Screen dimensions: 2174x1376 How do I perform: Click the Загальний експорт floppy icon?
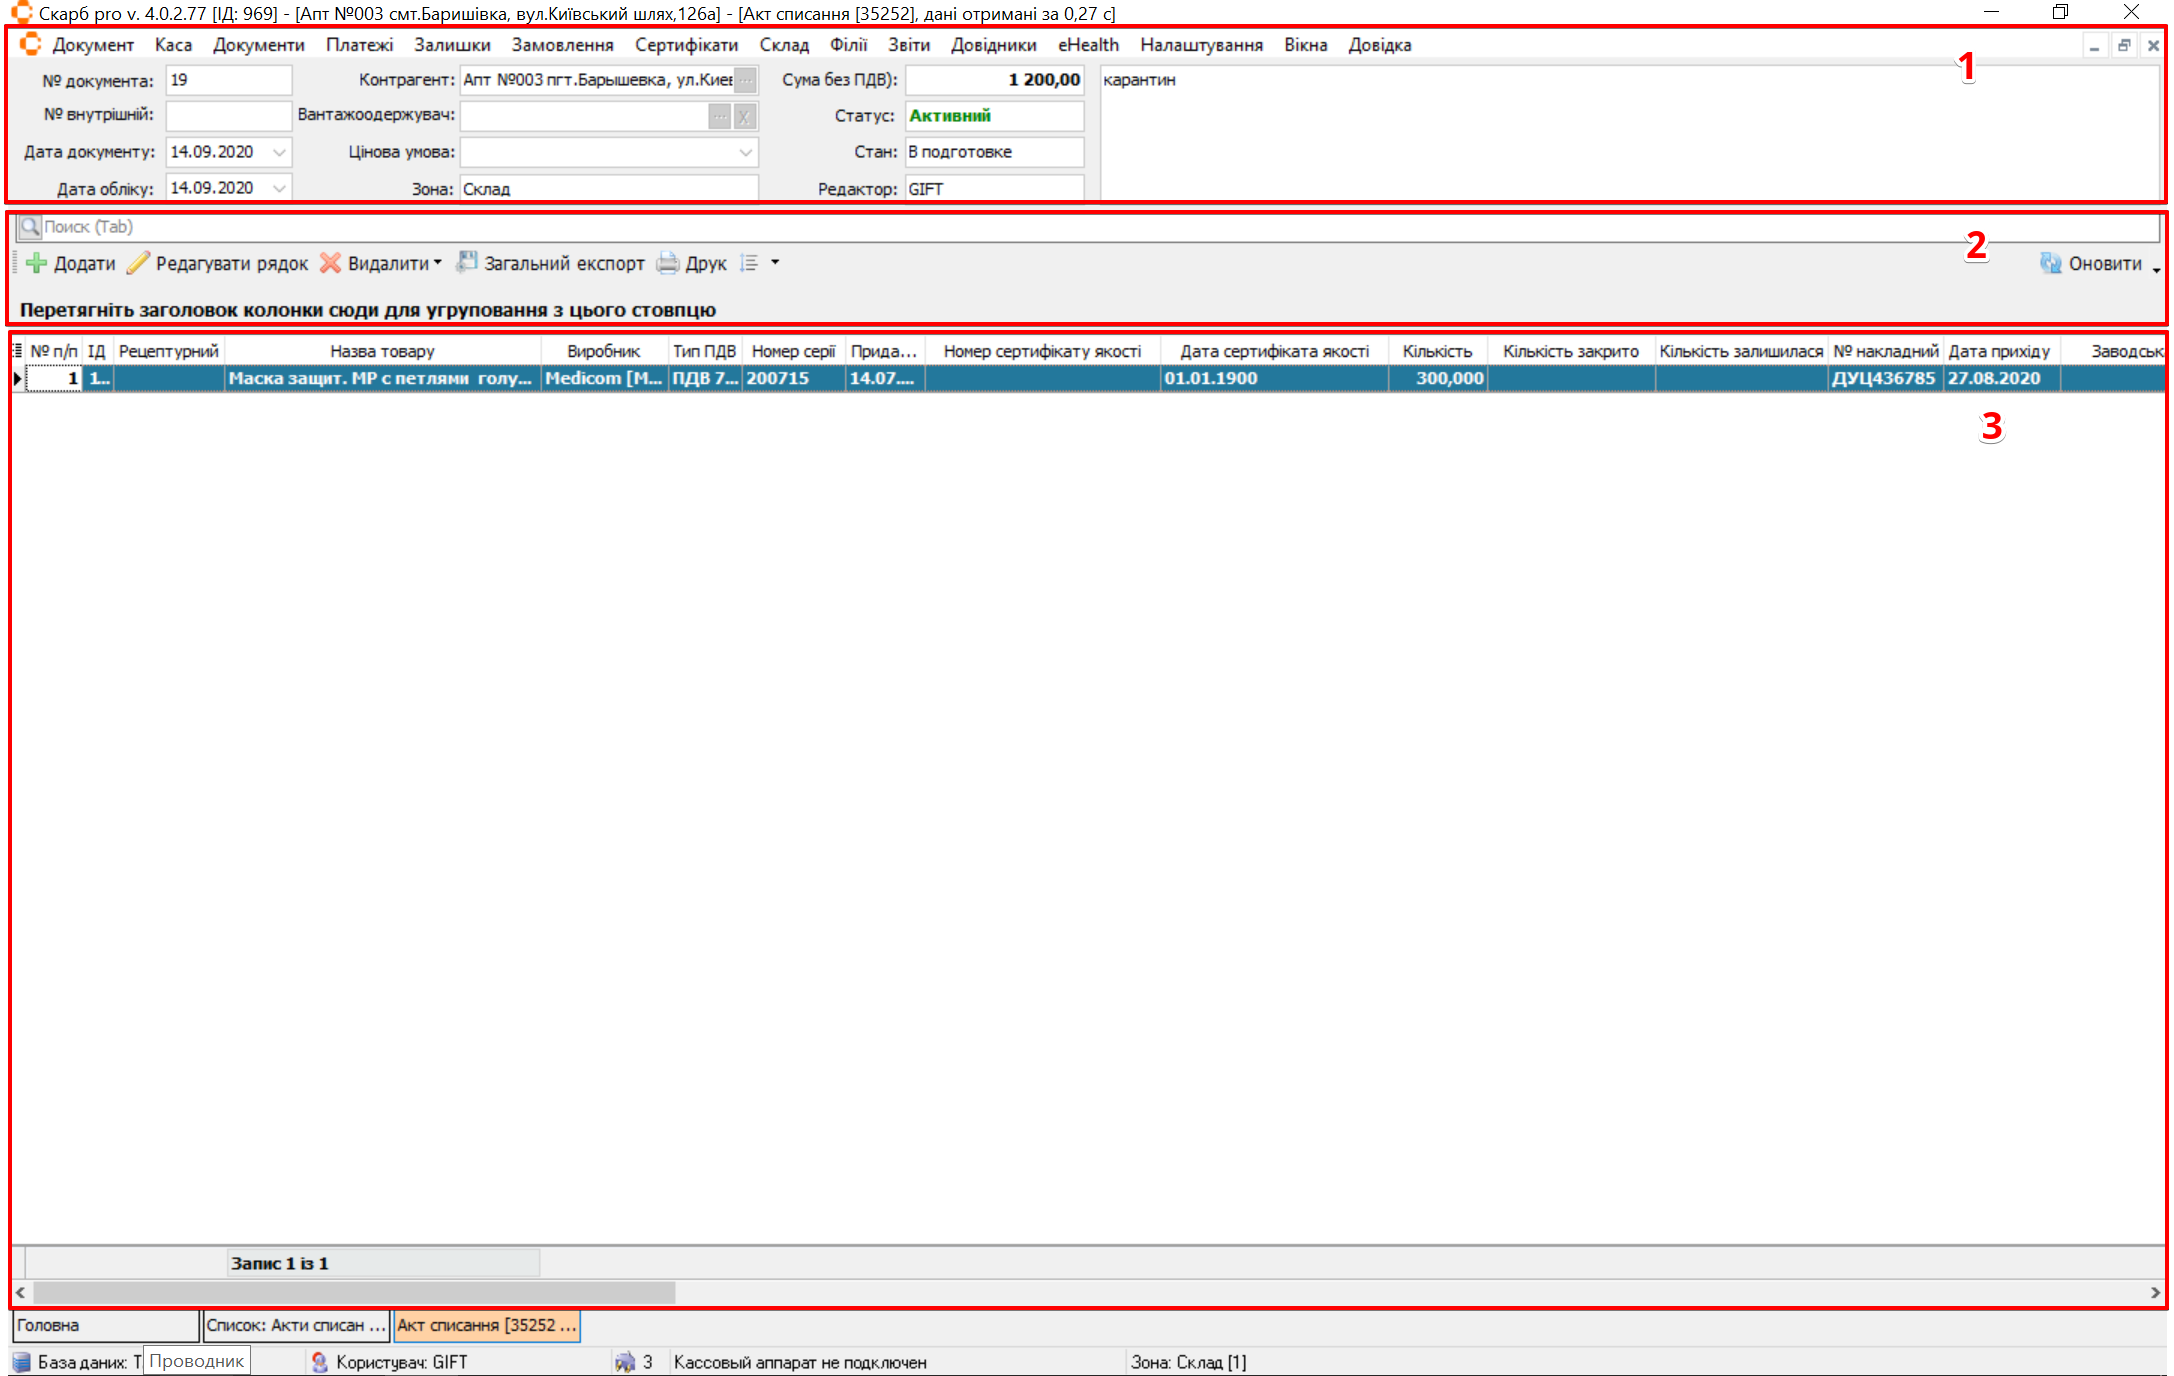tap(466, 263)
